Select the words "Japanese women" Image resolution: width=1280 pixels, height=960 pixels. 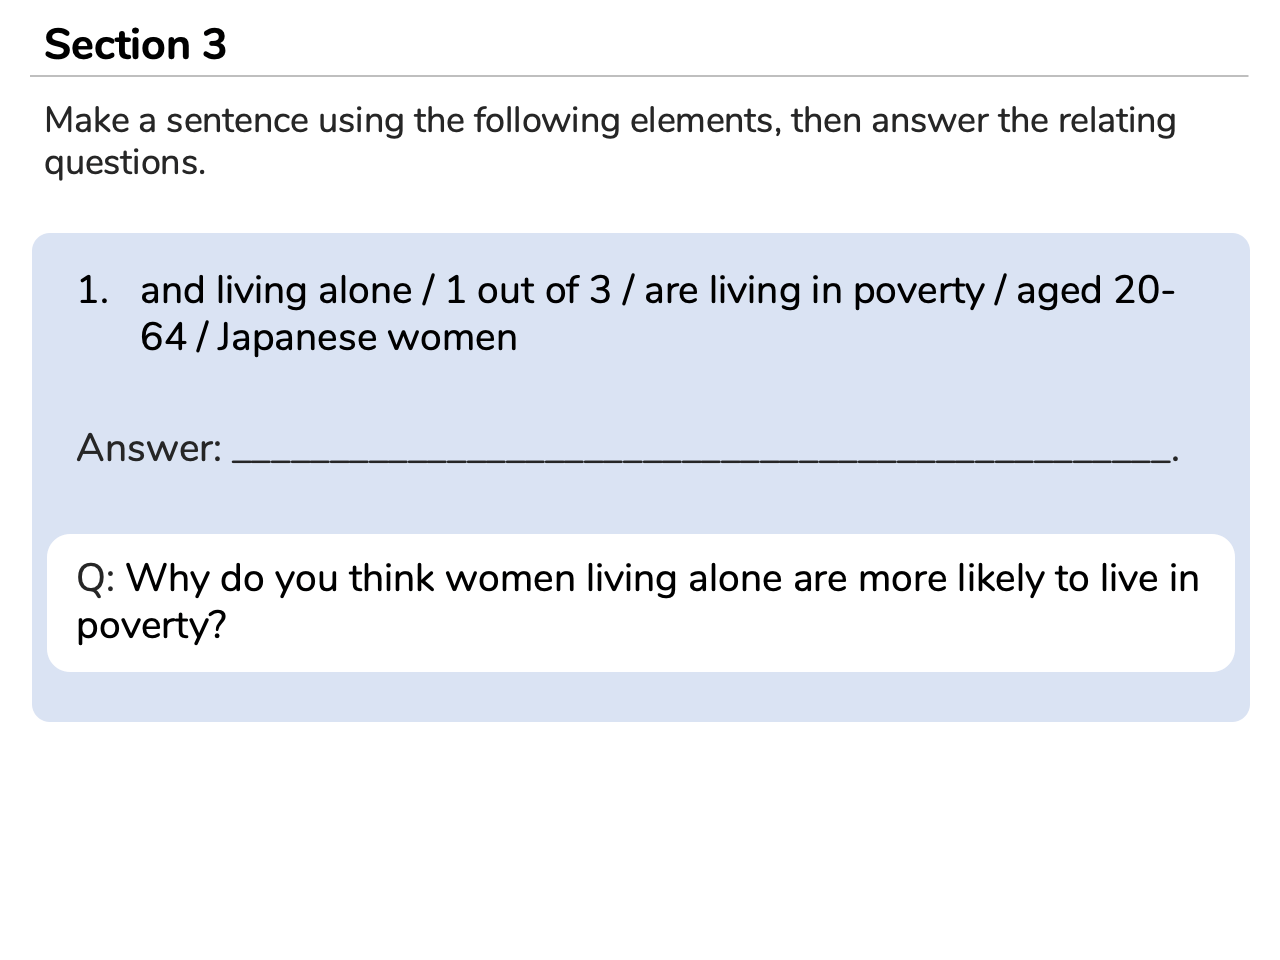367,338
